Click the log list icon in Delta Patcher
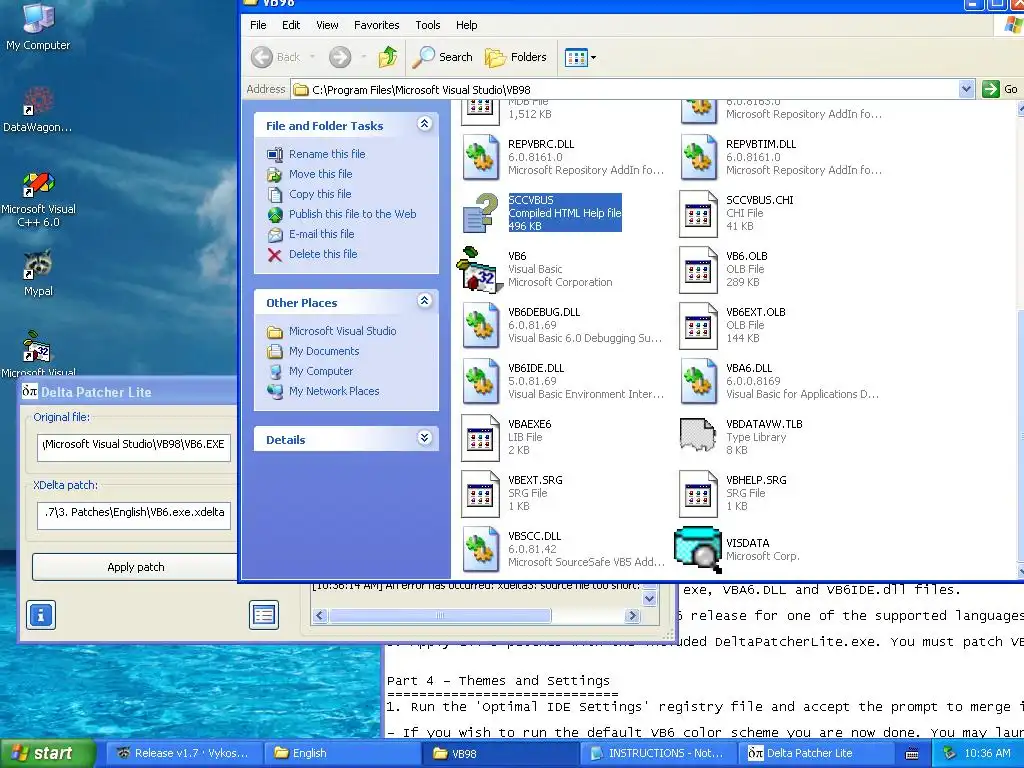This screenshot has height=768, width=1024. tap(264, 615)
